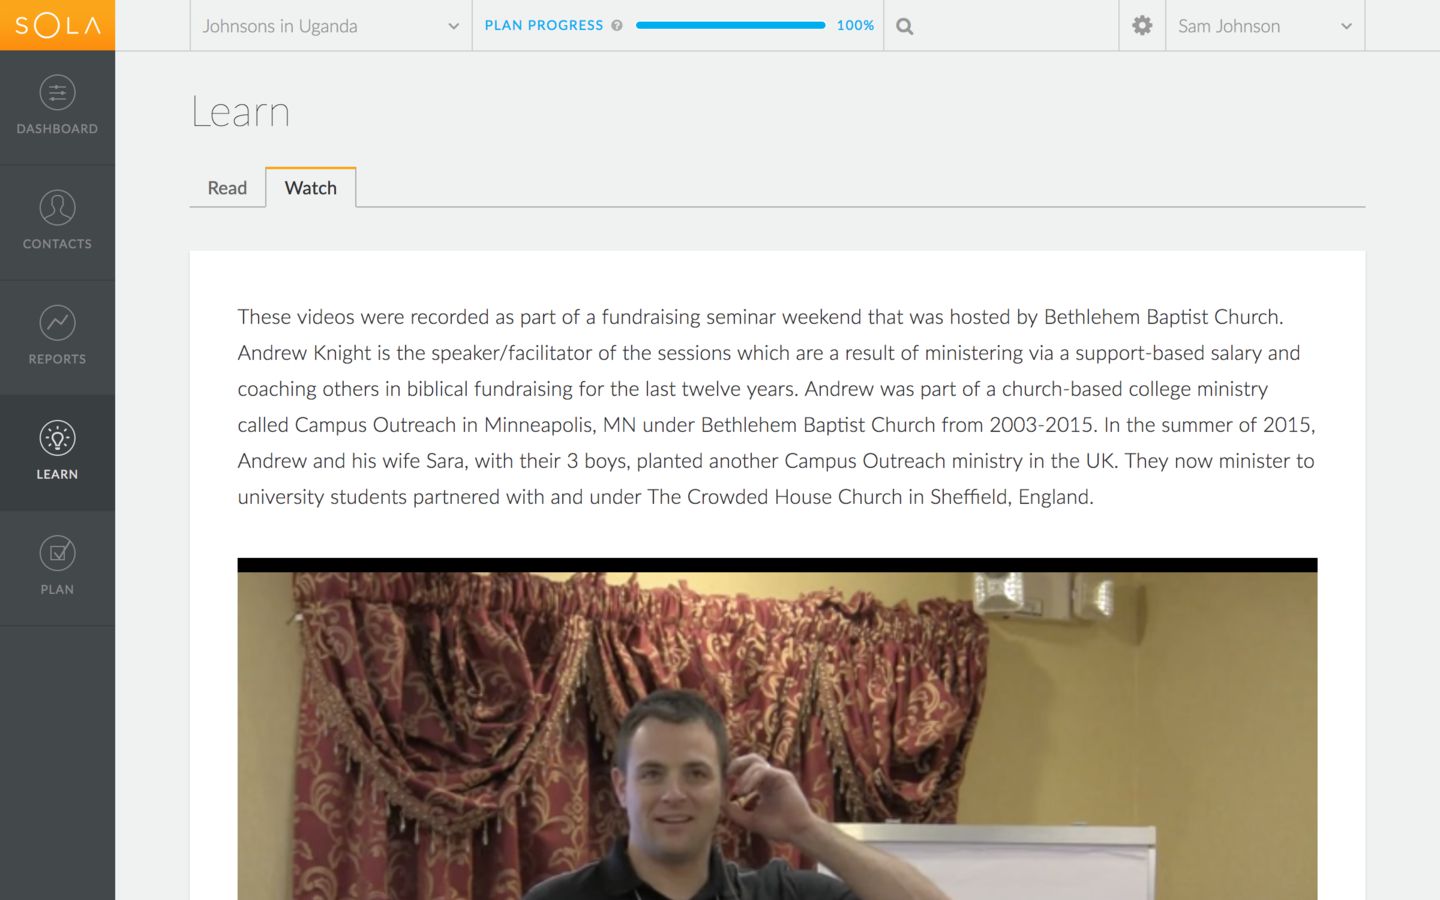Select the Watch tab
Screen dimensions: 1440x900
tap(311, 188)
